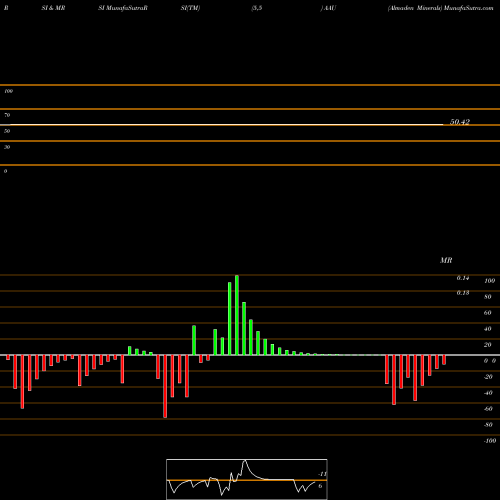Click the '(Almaden Minerals) MunafaSutra.com' header text
Screen dimensions: 500x500
(440, 8)
